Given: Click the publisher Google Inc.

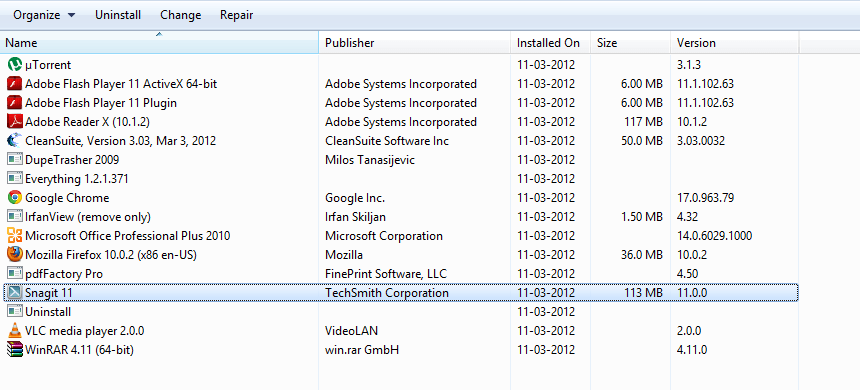Looking at the screenshot, I should (x=355, y=197).
